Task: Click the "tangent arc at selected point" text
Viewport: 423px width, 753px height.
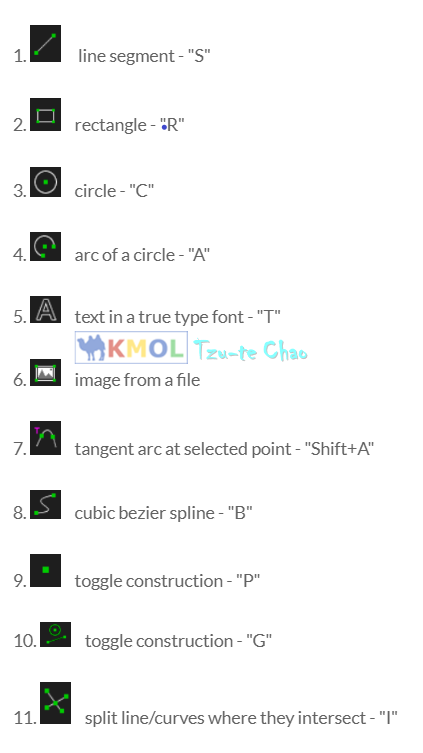Action: click(183, 449)
